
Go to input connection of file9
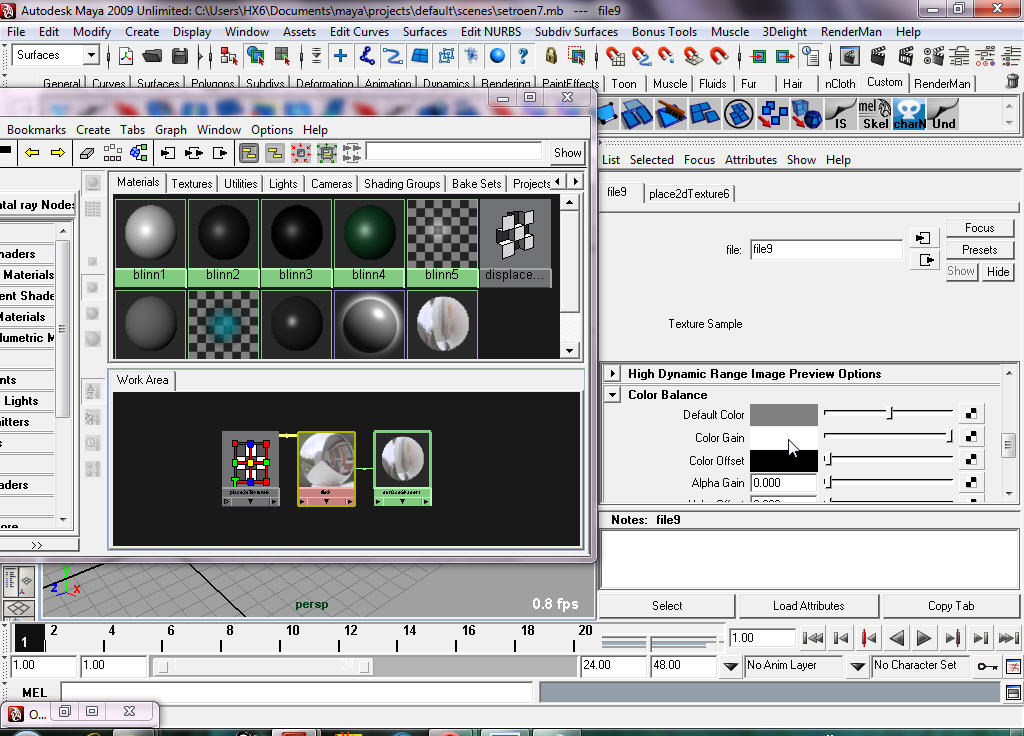pos(923,238)
